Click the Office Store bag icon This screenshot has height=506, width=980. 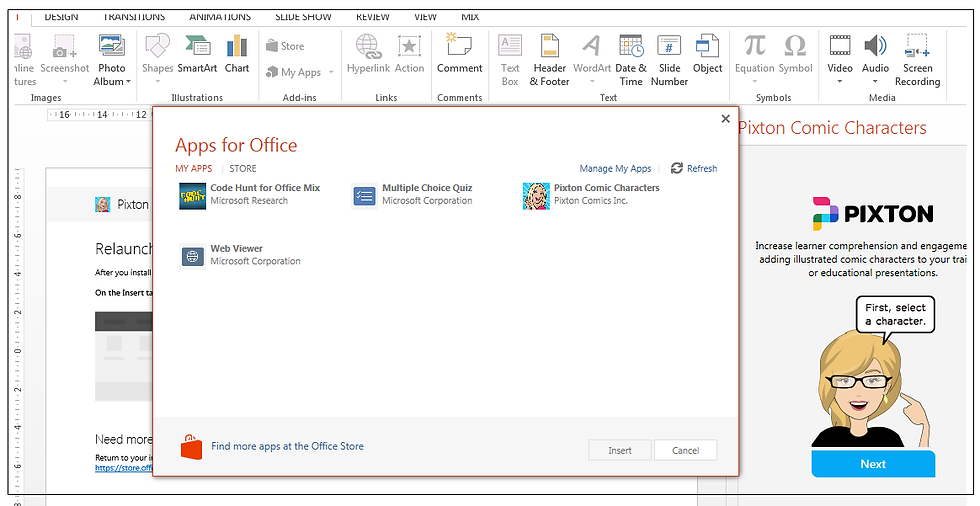click(192, 447)
